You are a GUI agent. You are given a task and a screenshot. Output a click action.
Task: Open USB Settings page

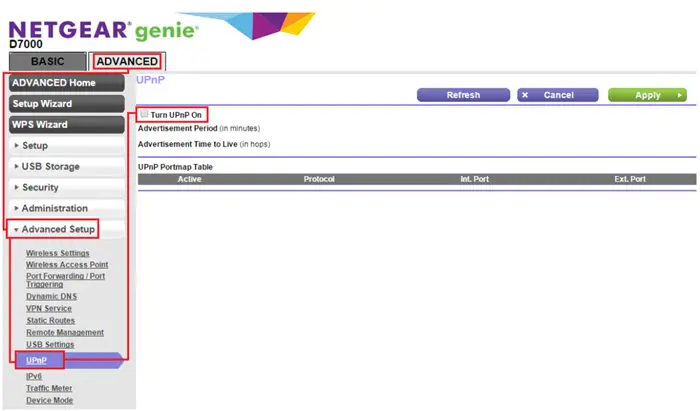[50, 345]
